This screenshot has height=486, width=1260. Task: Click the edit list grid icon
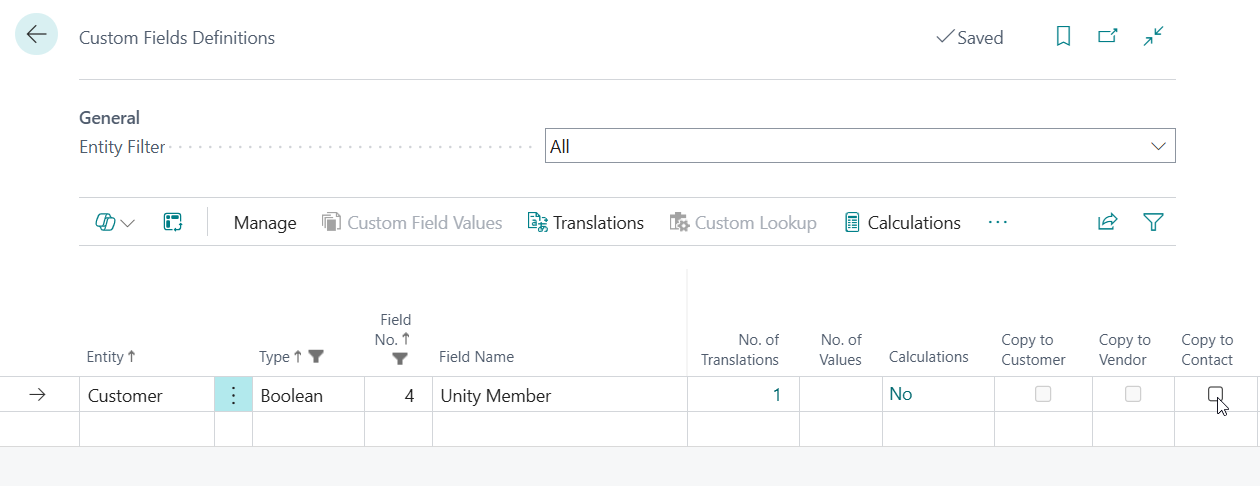pos(172,222)
